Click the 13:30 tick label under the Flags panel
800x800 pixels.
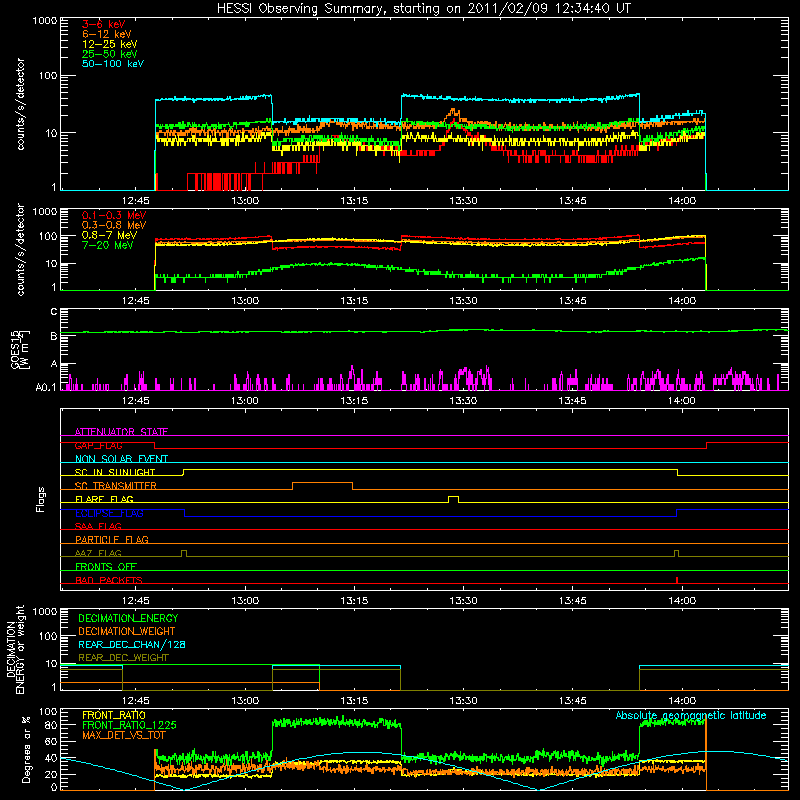click(x=463, y=601)
